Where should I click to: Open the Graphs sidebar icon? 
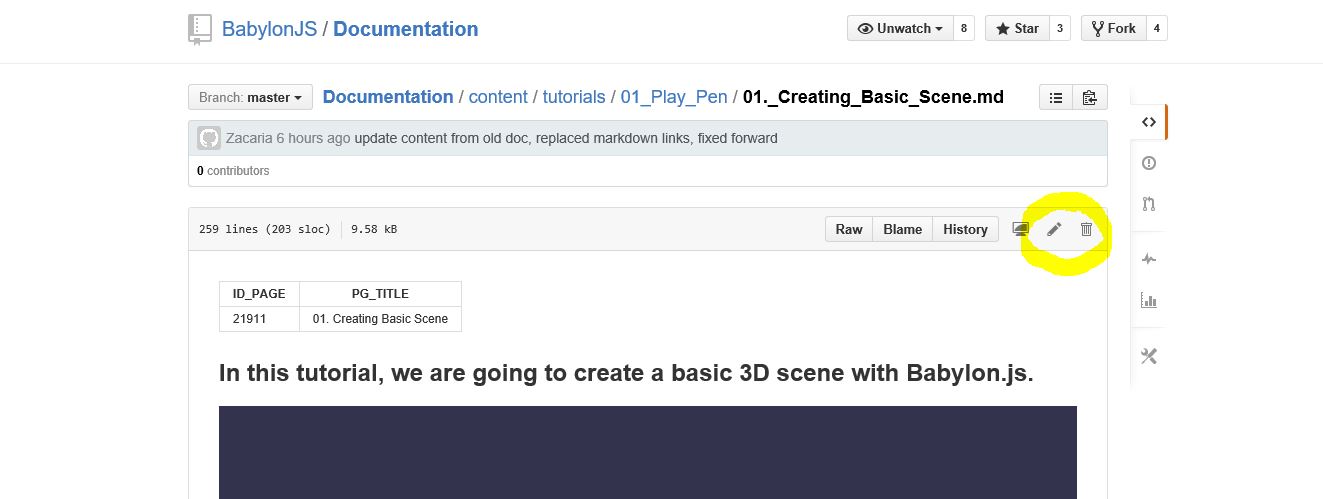1149,300
